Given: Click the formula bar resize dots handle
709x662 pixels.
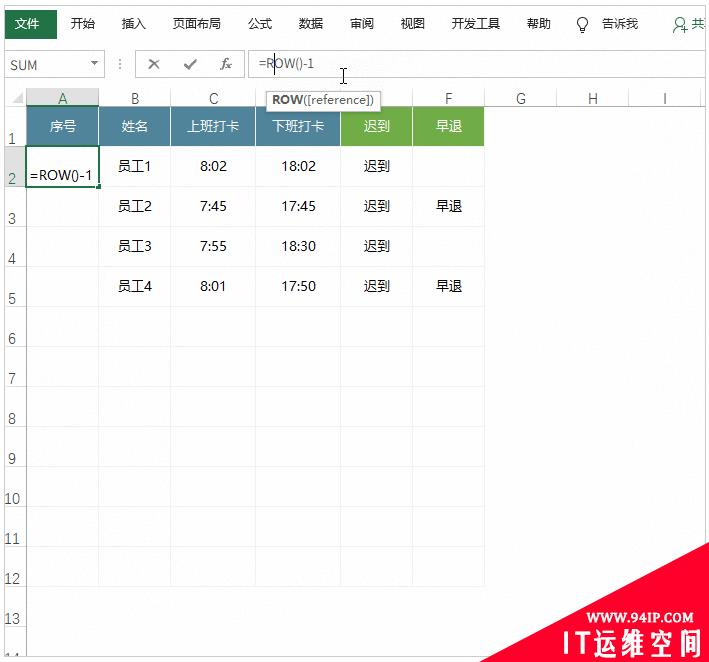Looking at the screenshot, I should tap(120, 64).
